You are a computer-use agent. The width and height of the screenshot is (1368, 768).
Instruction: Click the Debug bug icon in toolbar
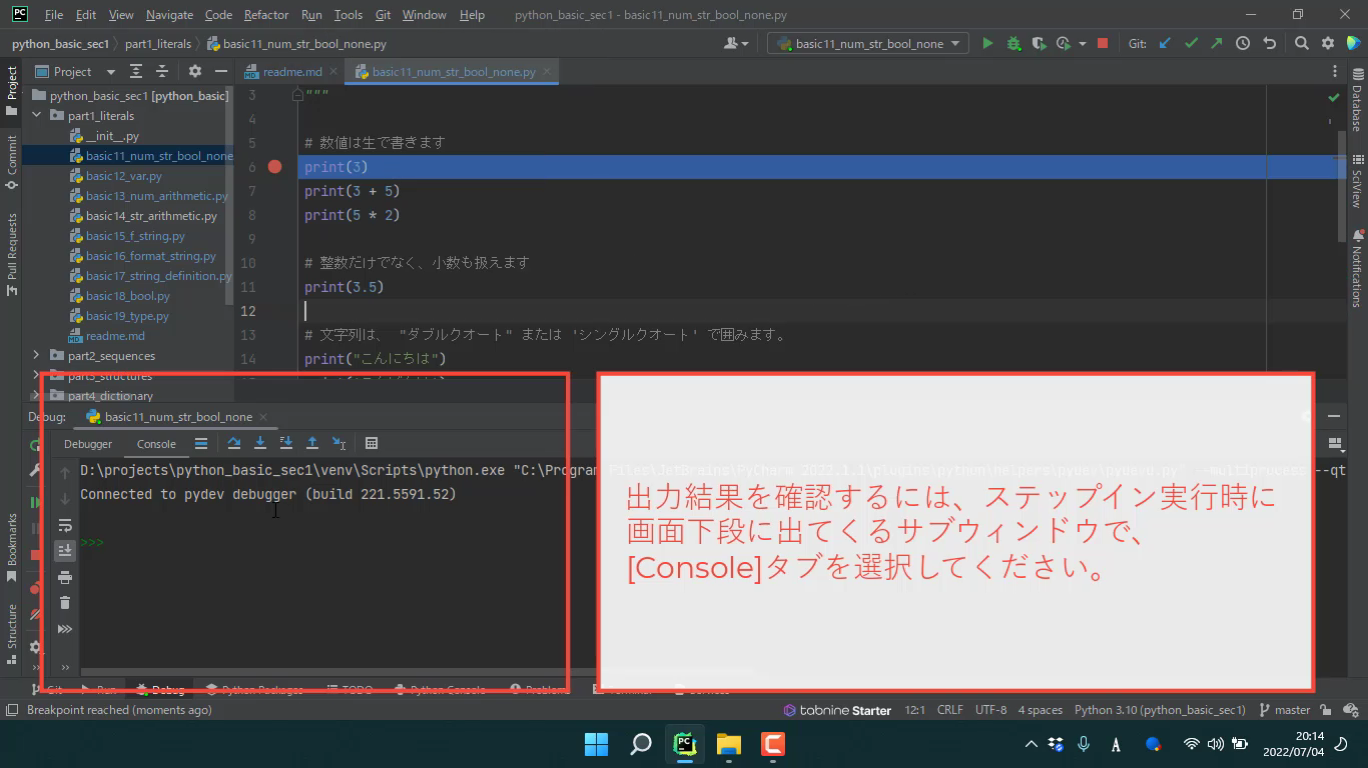[1013, 44]
